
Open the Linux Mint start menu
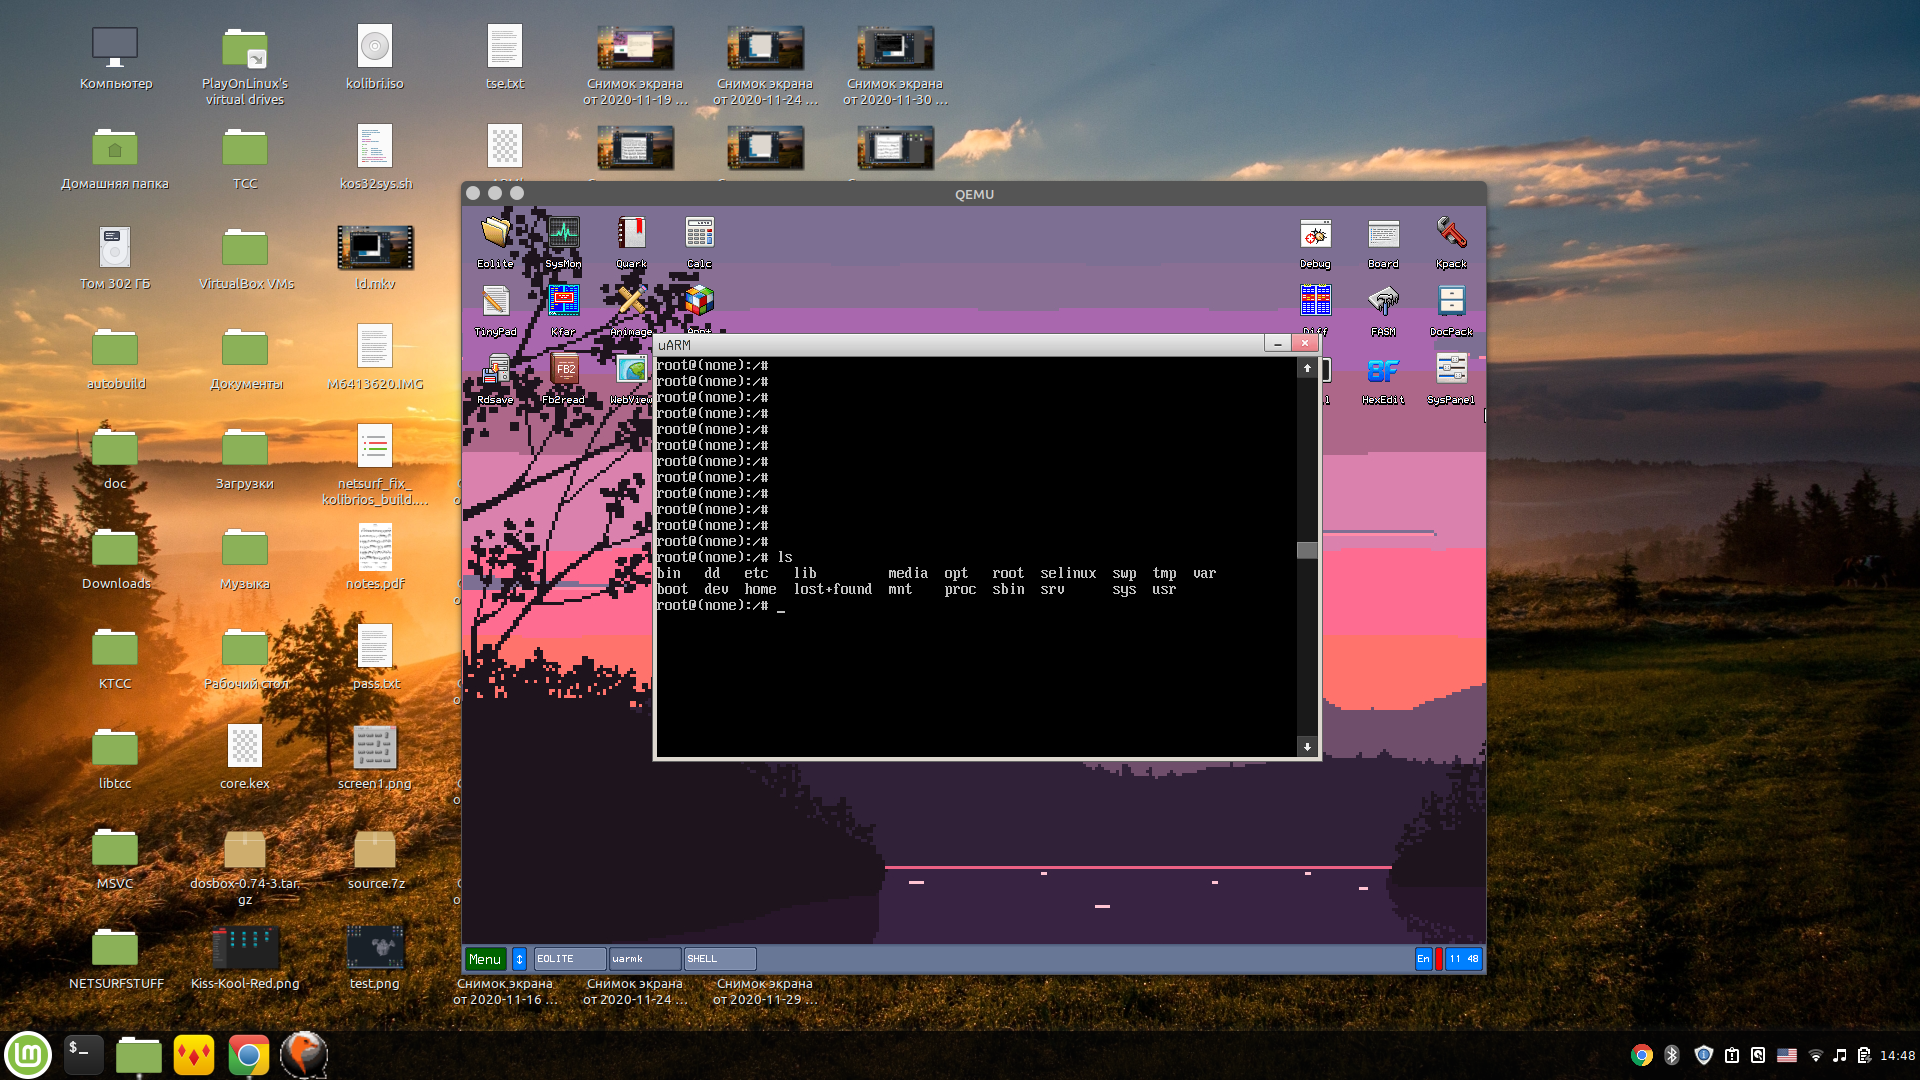28,1055
